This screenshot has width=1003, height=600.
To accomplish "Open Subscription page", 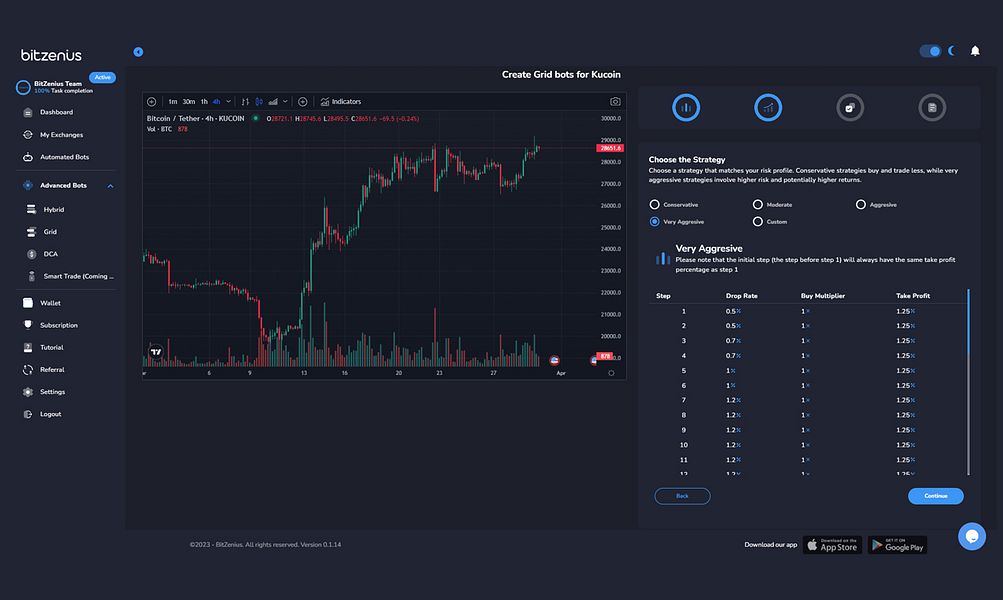I will click(59, 325).
